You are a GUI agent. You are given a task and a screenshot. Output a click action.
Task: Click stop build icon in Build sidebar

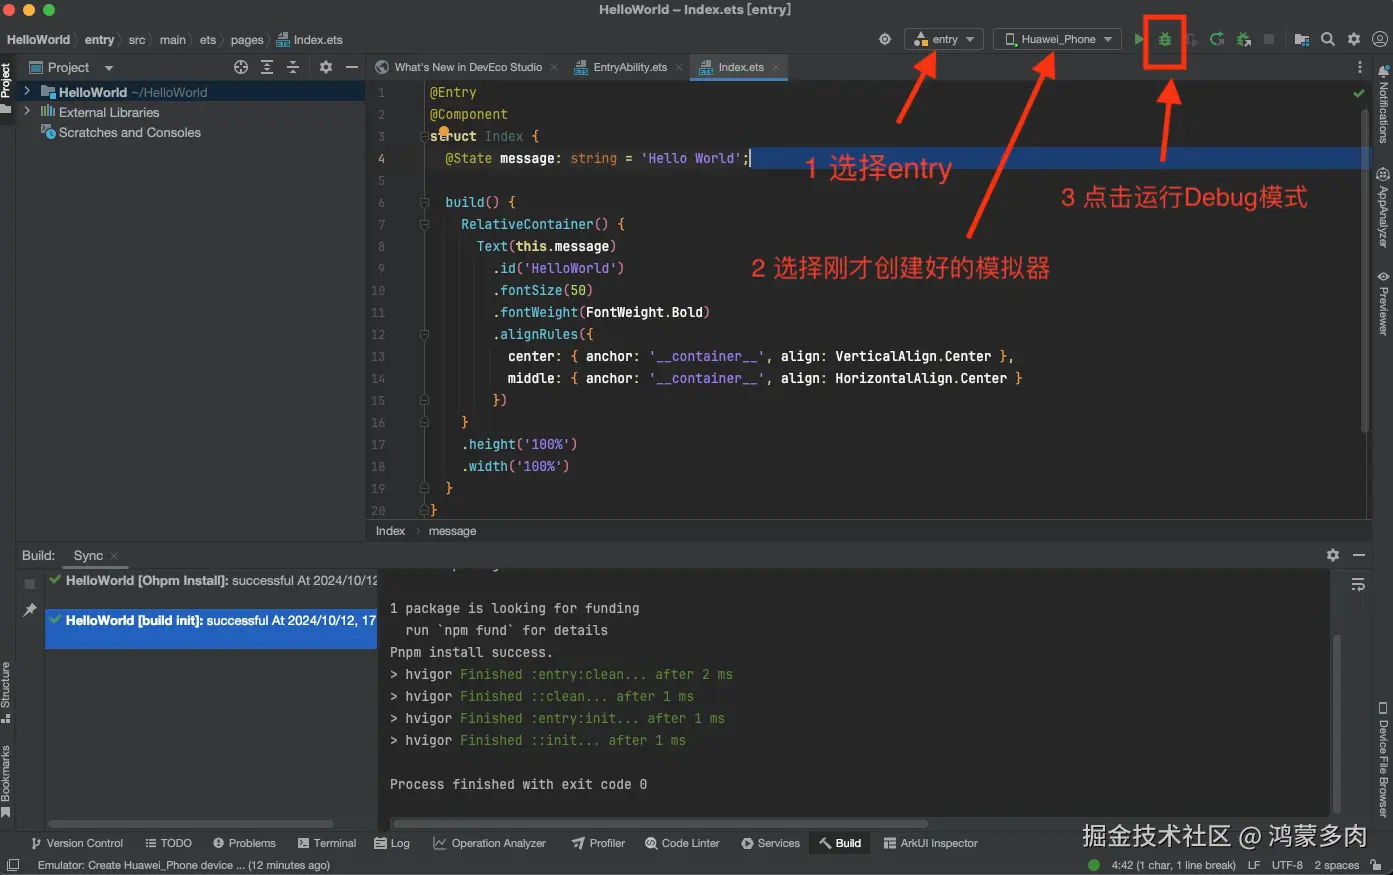coord(30,583)
